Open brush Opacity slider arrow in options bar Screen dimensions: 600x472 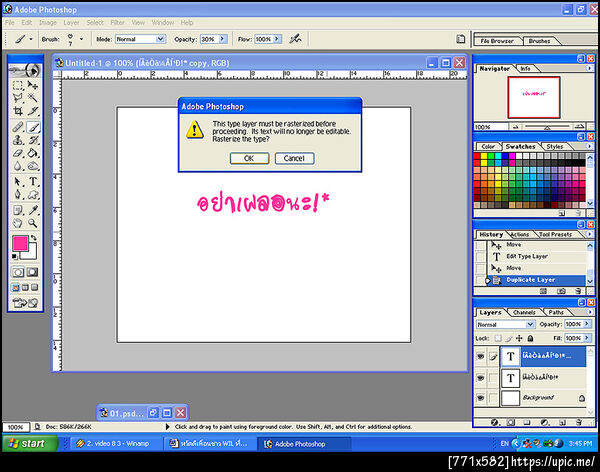223,39
